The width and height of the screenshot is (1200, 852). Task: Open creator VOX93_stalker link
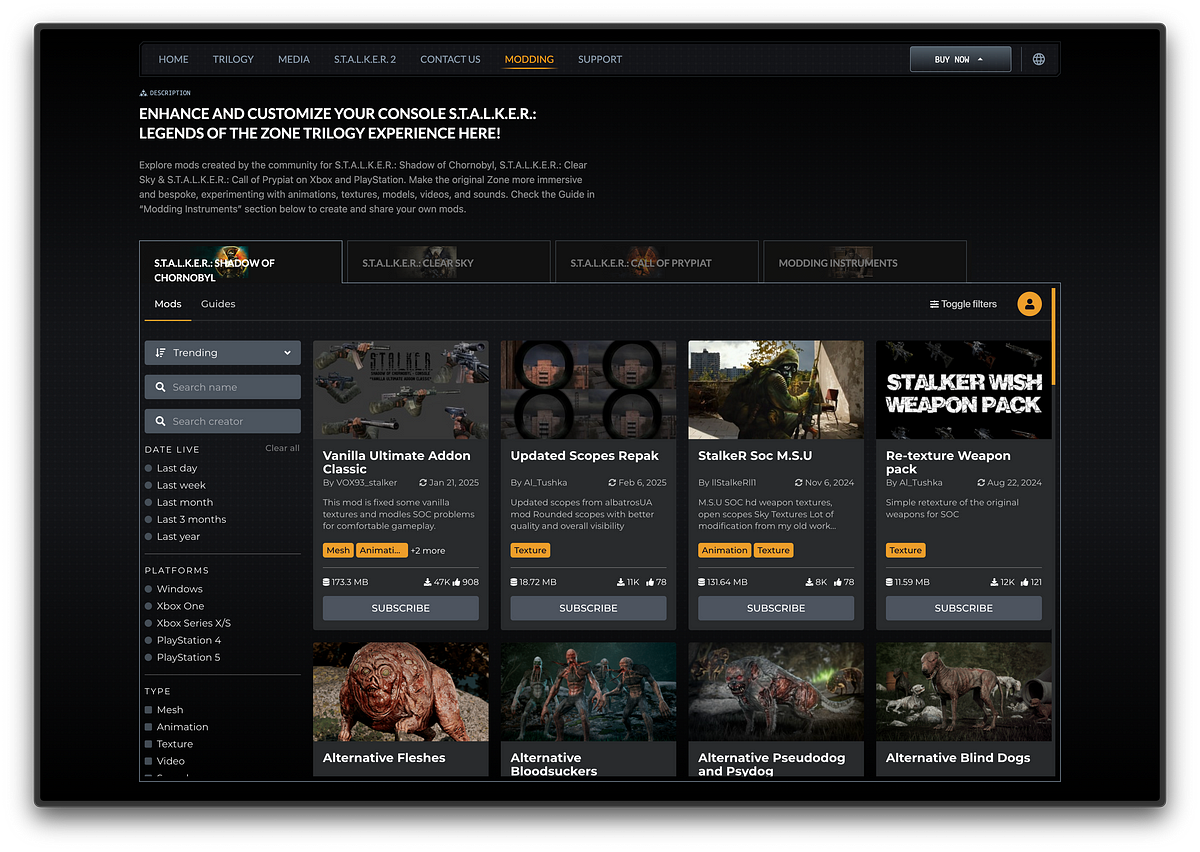tap(367, 482)
